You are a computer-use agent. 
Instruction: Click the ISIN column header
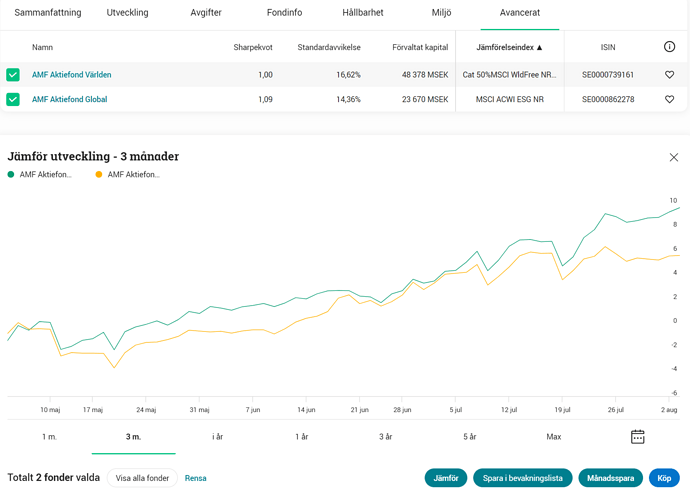(608, 47)
